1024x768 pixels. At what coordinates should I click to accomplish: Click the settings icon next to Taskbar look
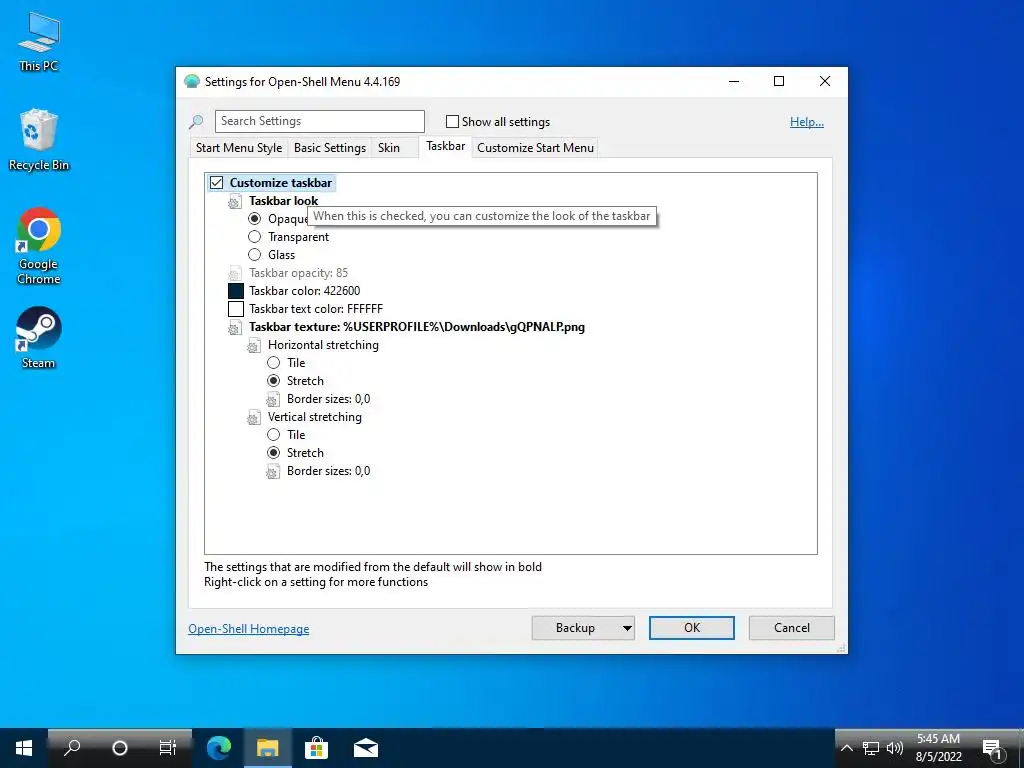[x=235, y=201]
